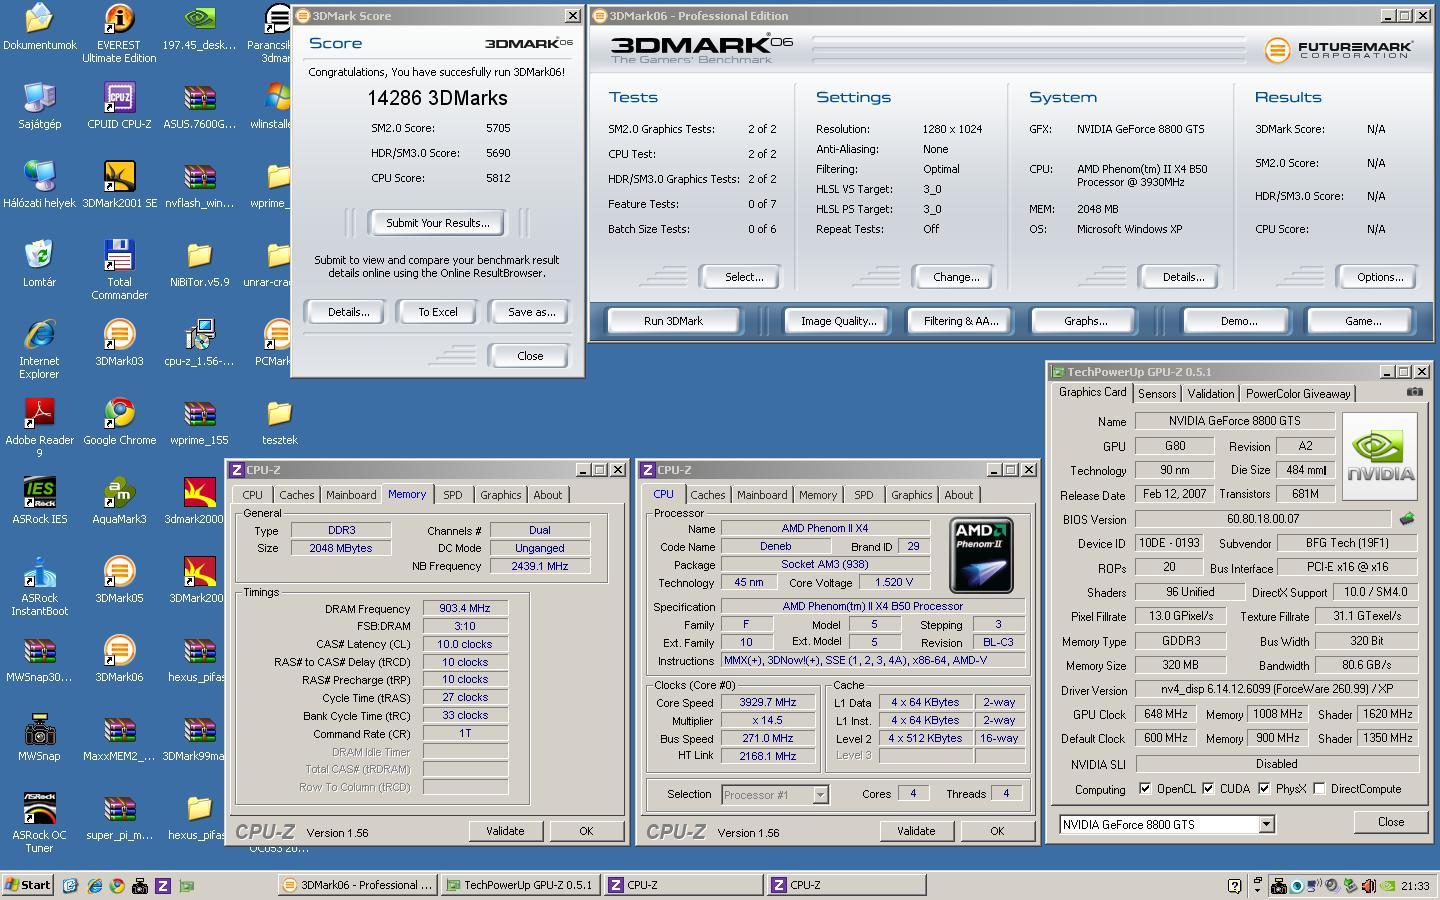Toggle PhysX checkbox in GPU-Z
This screenshot has height=900, width=1440.
[x=1264, y=789]
